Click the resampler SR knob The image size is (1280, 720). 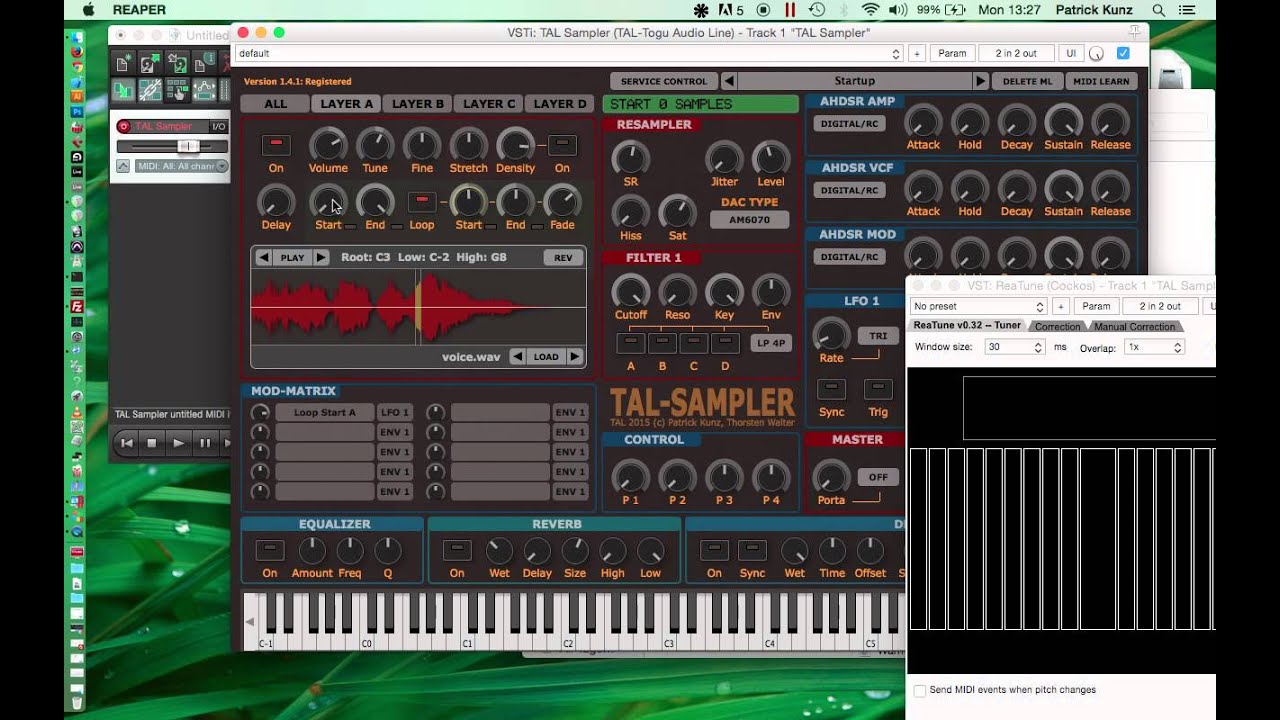click(x=630, y=158)
